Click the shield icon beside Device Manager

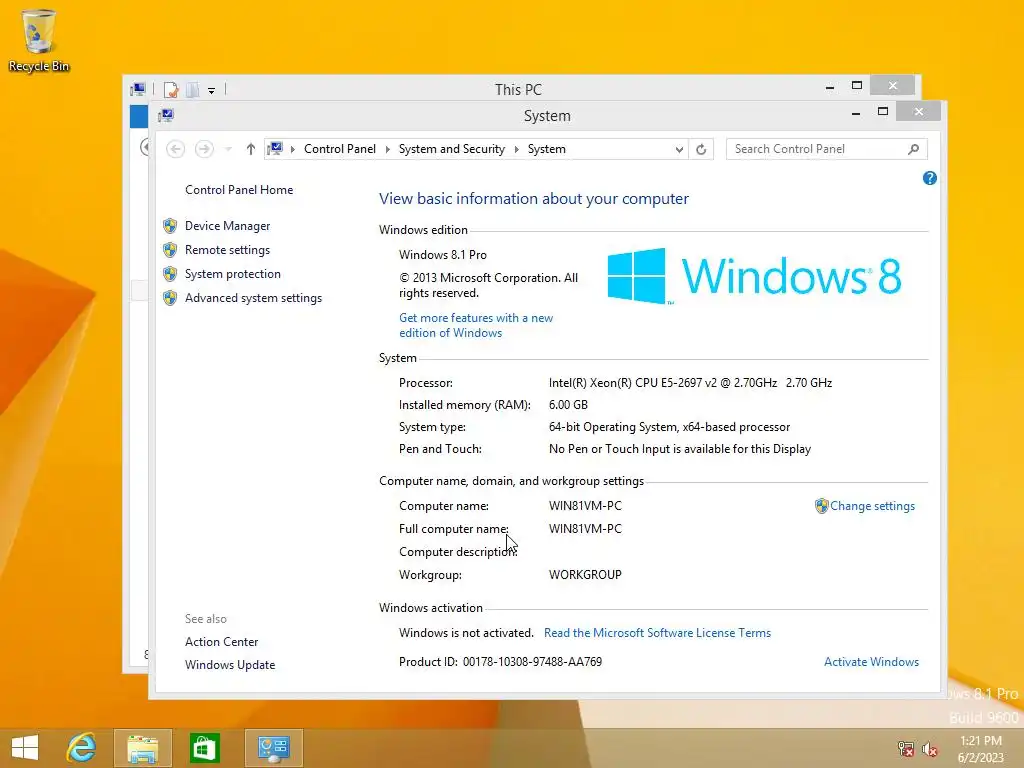point(170,226)
